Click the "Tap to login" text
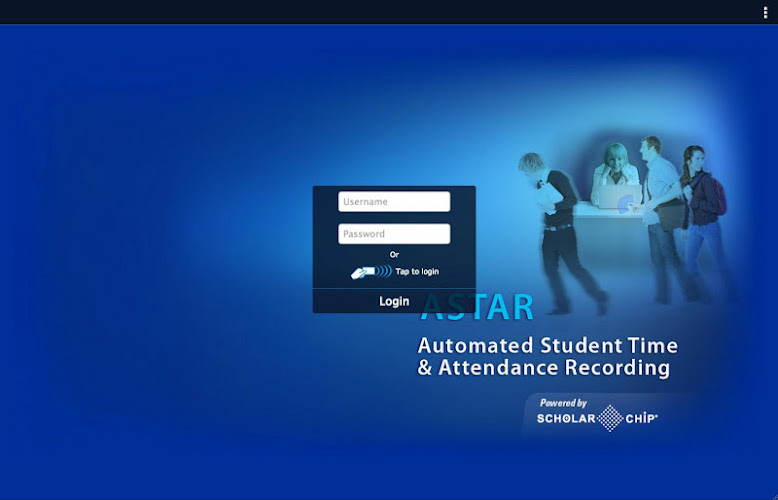This screenshot has width=778, height=500. click(417, 272)
